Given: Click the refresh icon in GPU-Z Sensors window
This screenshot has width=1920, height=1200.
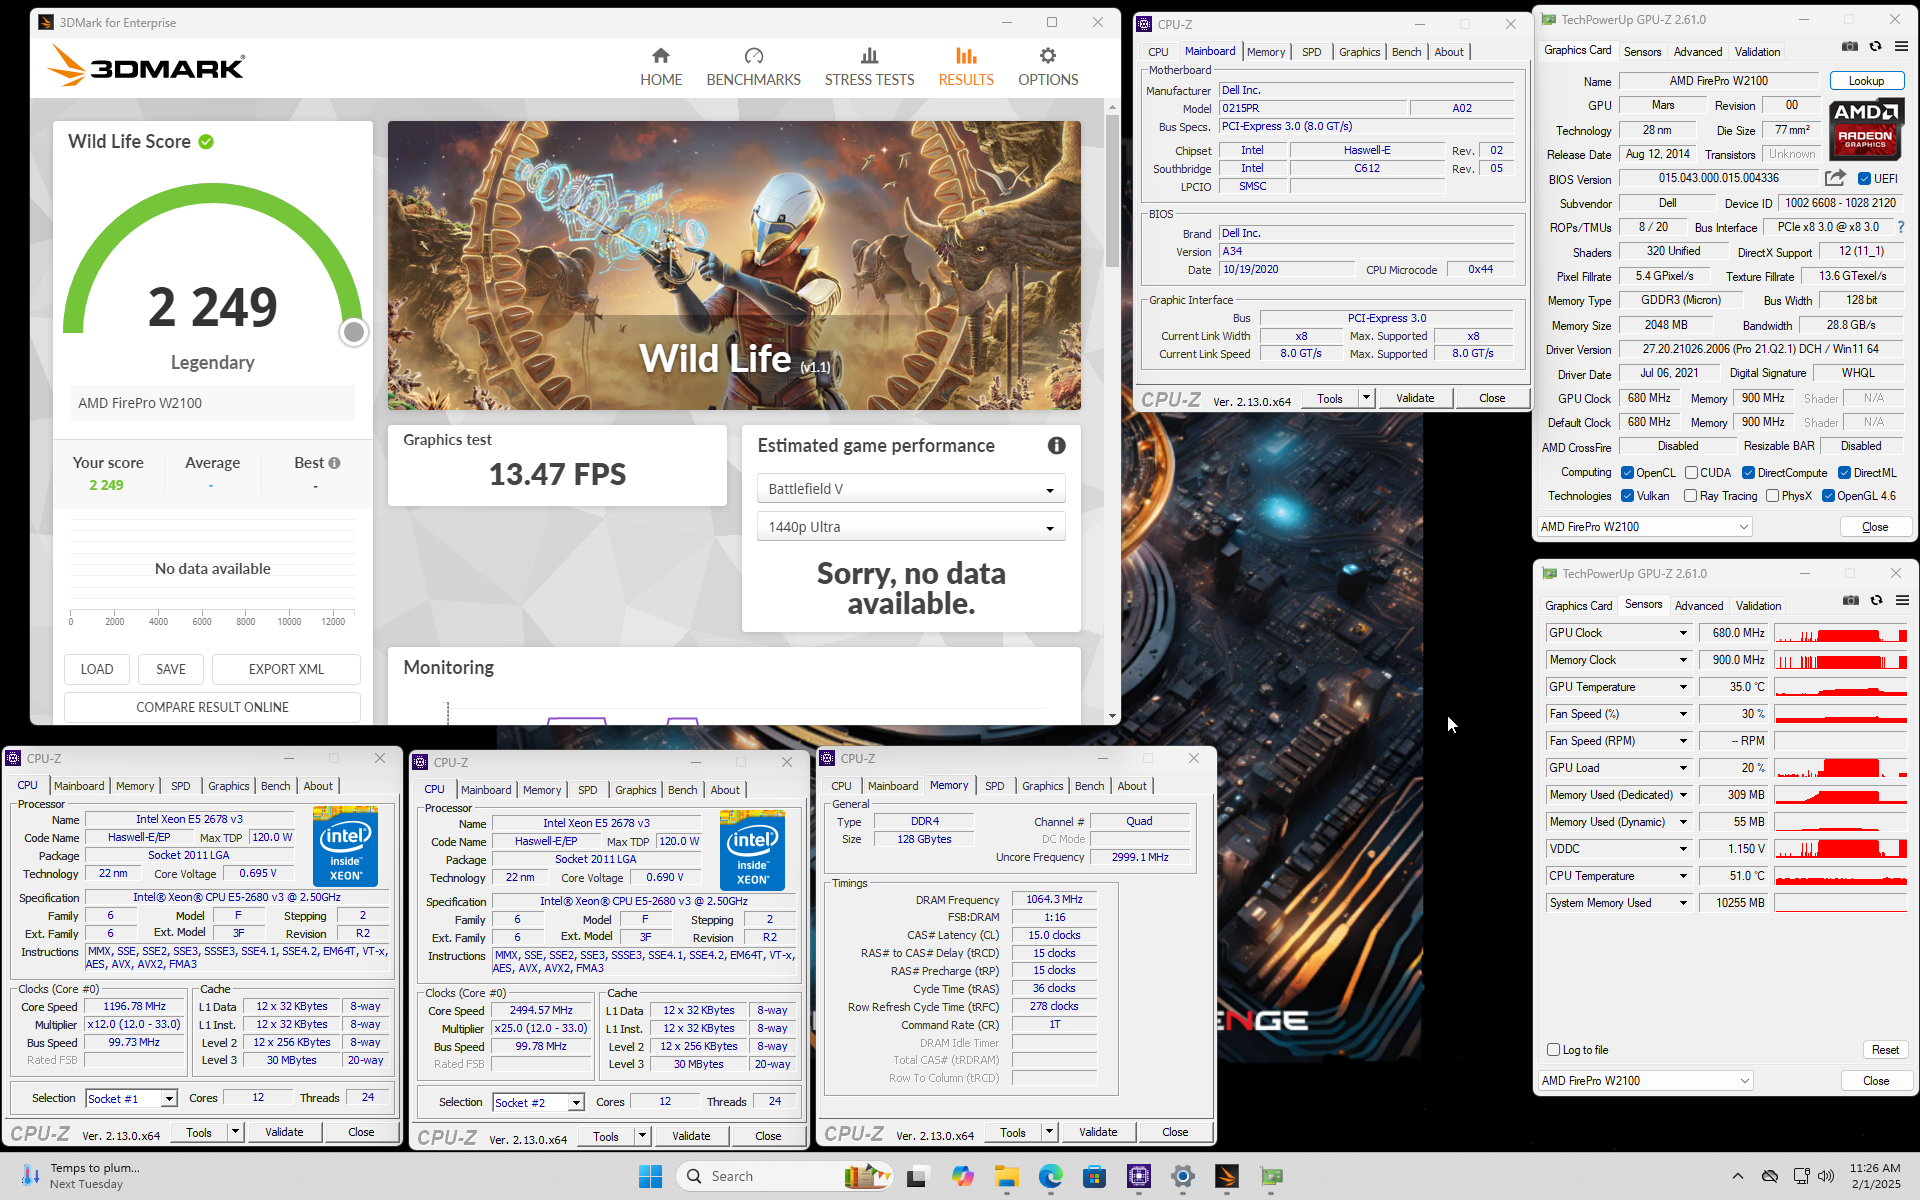Looking at the screenshot, I should point(1877,600).
